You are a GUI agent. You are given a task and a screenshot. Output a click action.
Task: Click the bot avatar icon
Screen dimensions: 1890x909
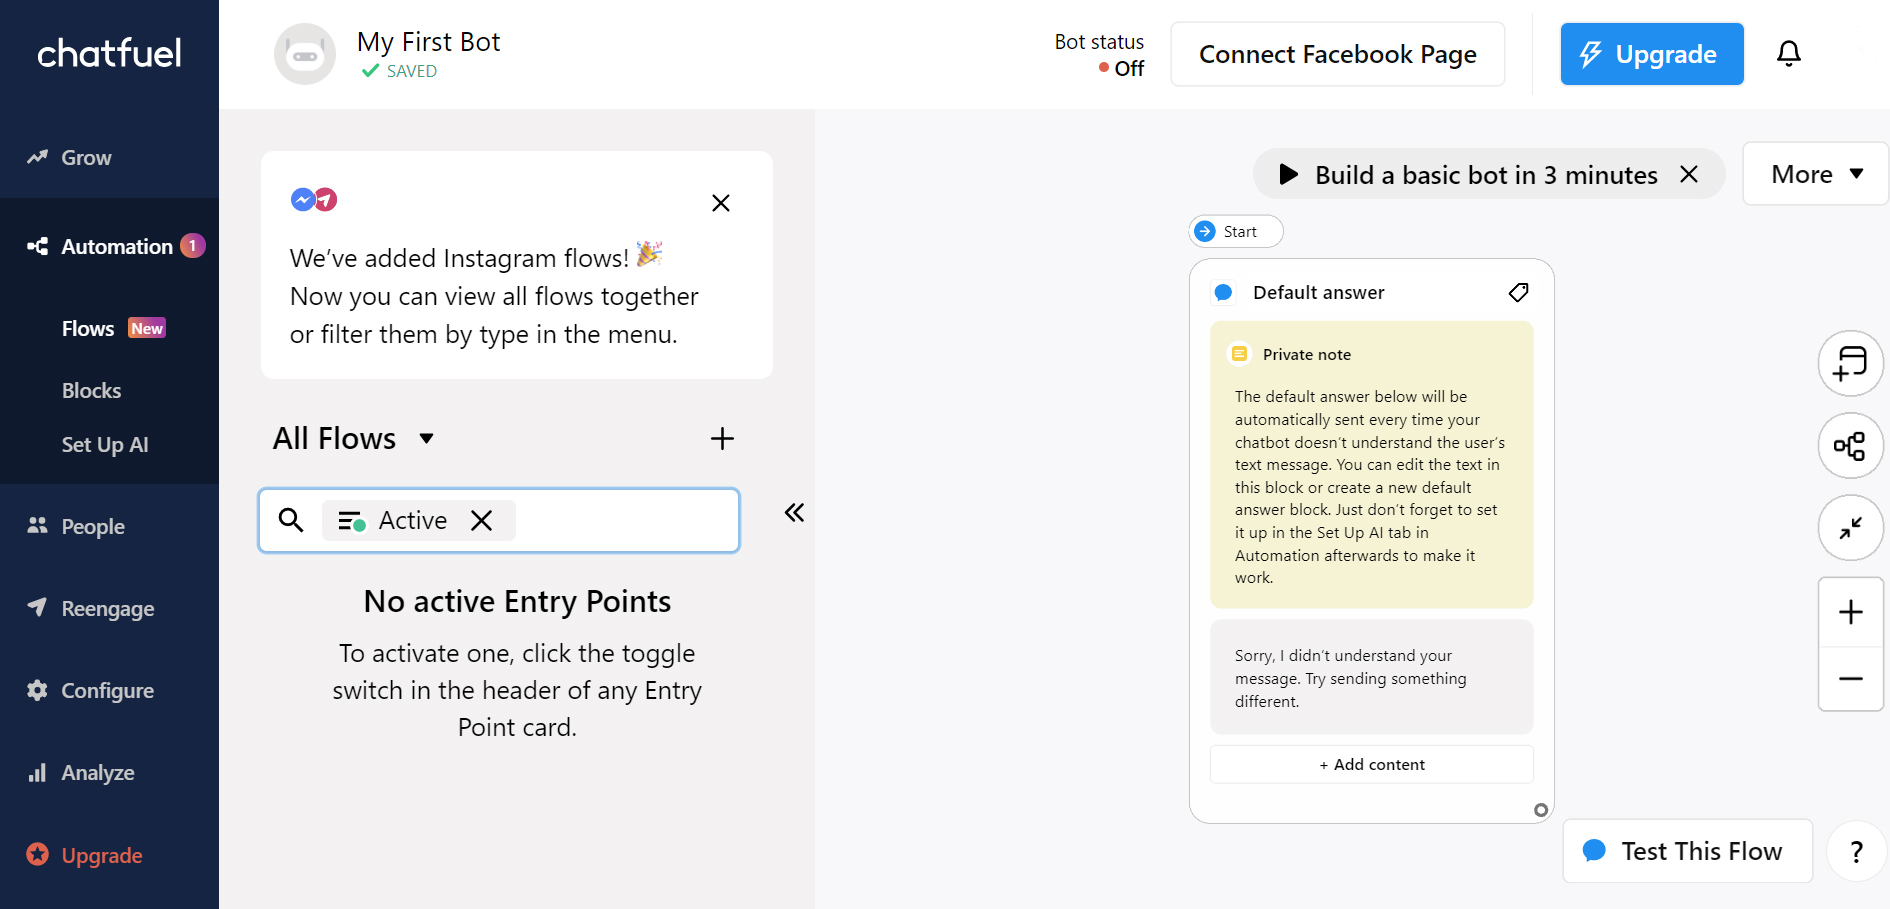coord(305,54)
